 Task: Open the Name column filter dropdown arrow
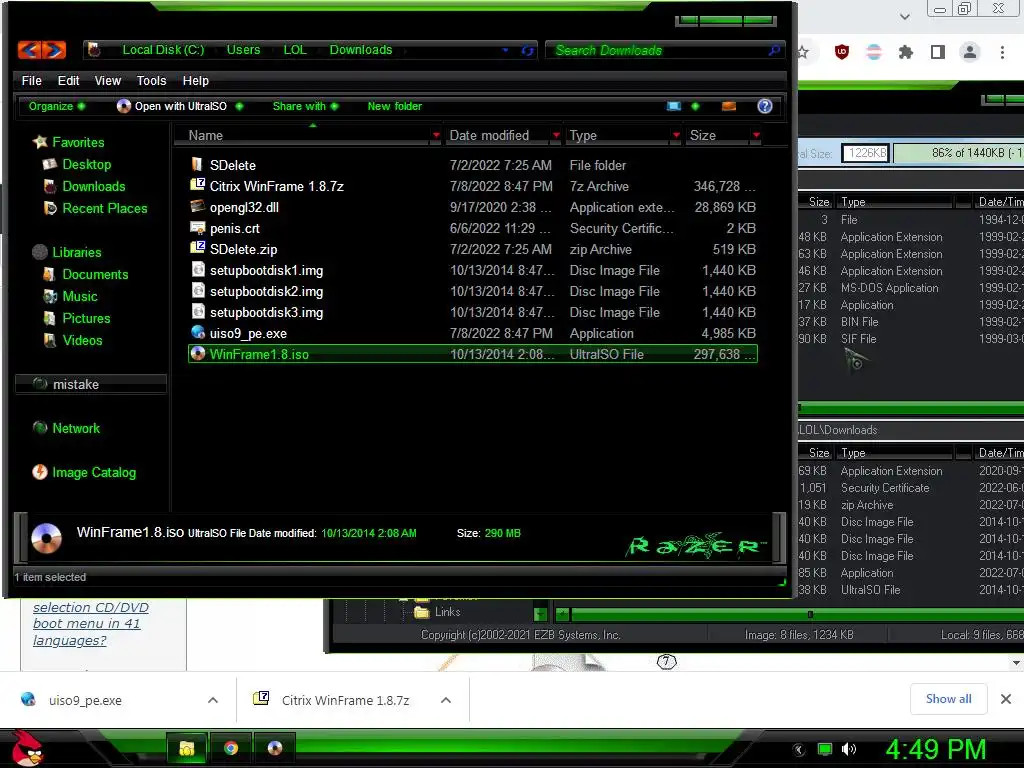[x=436, y=135]
